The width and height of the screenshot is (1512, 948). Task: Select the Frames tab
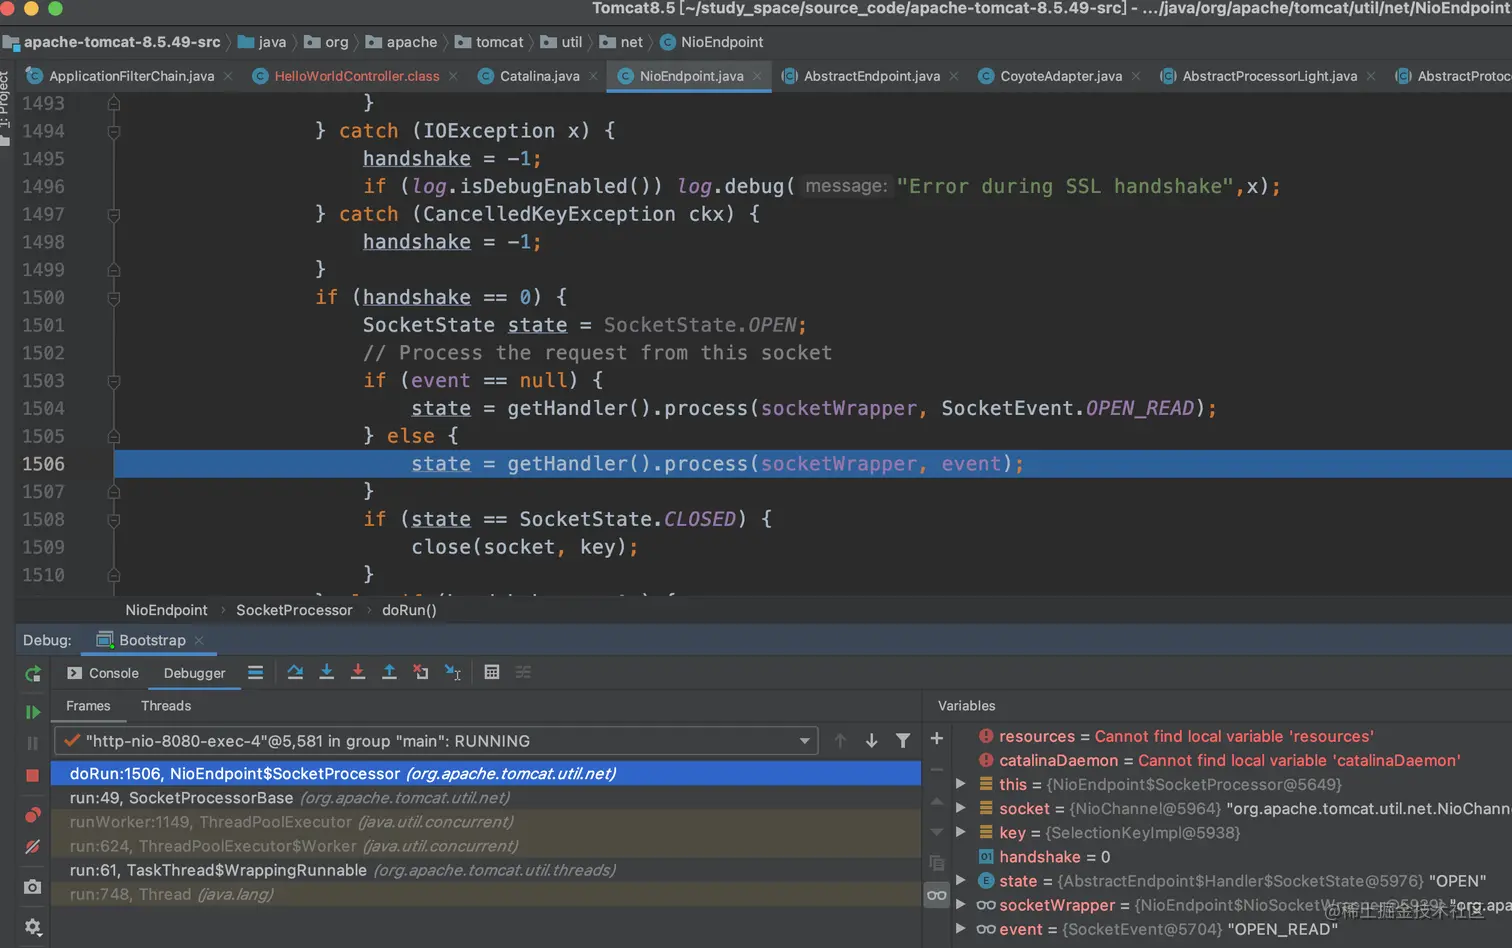click(x=88, y=706)
